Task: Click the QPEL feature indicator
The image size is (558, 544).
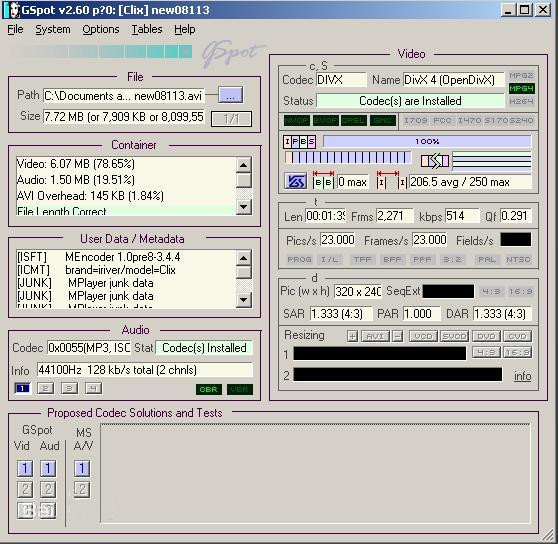Action: point(354,121)
